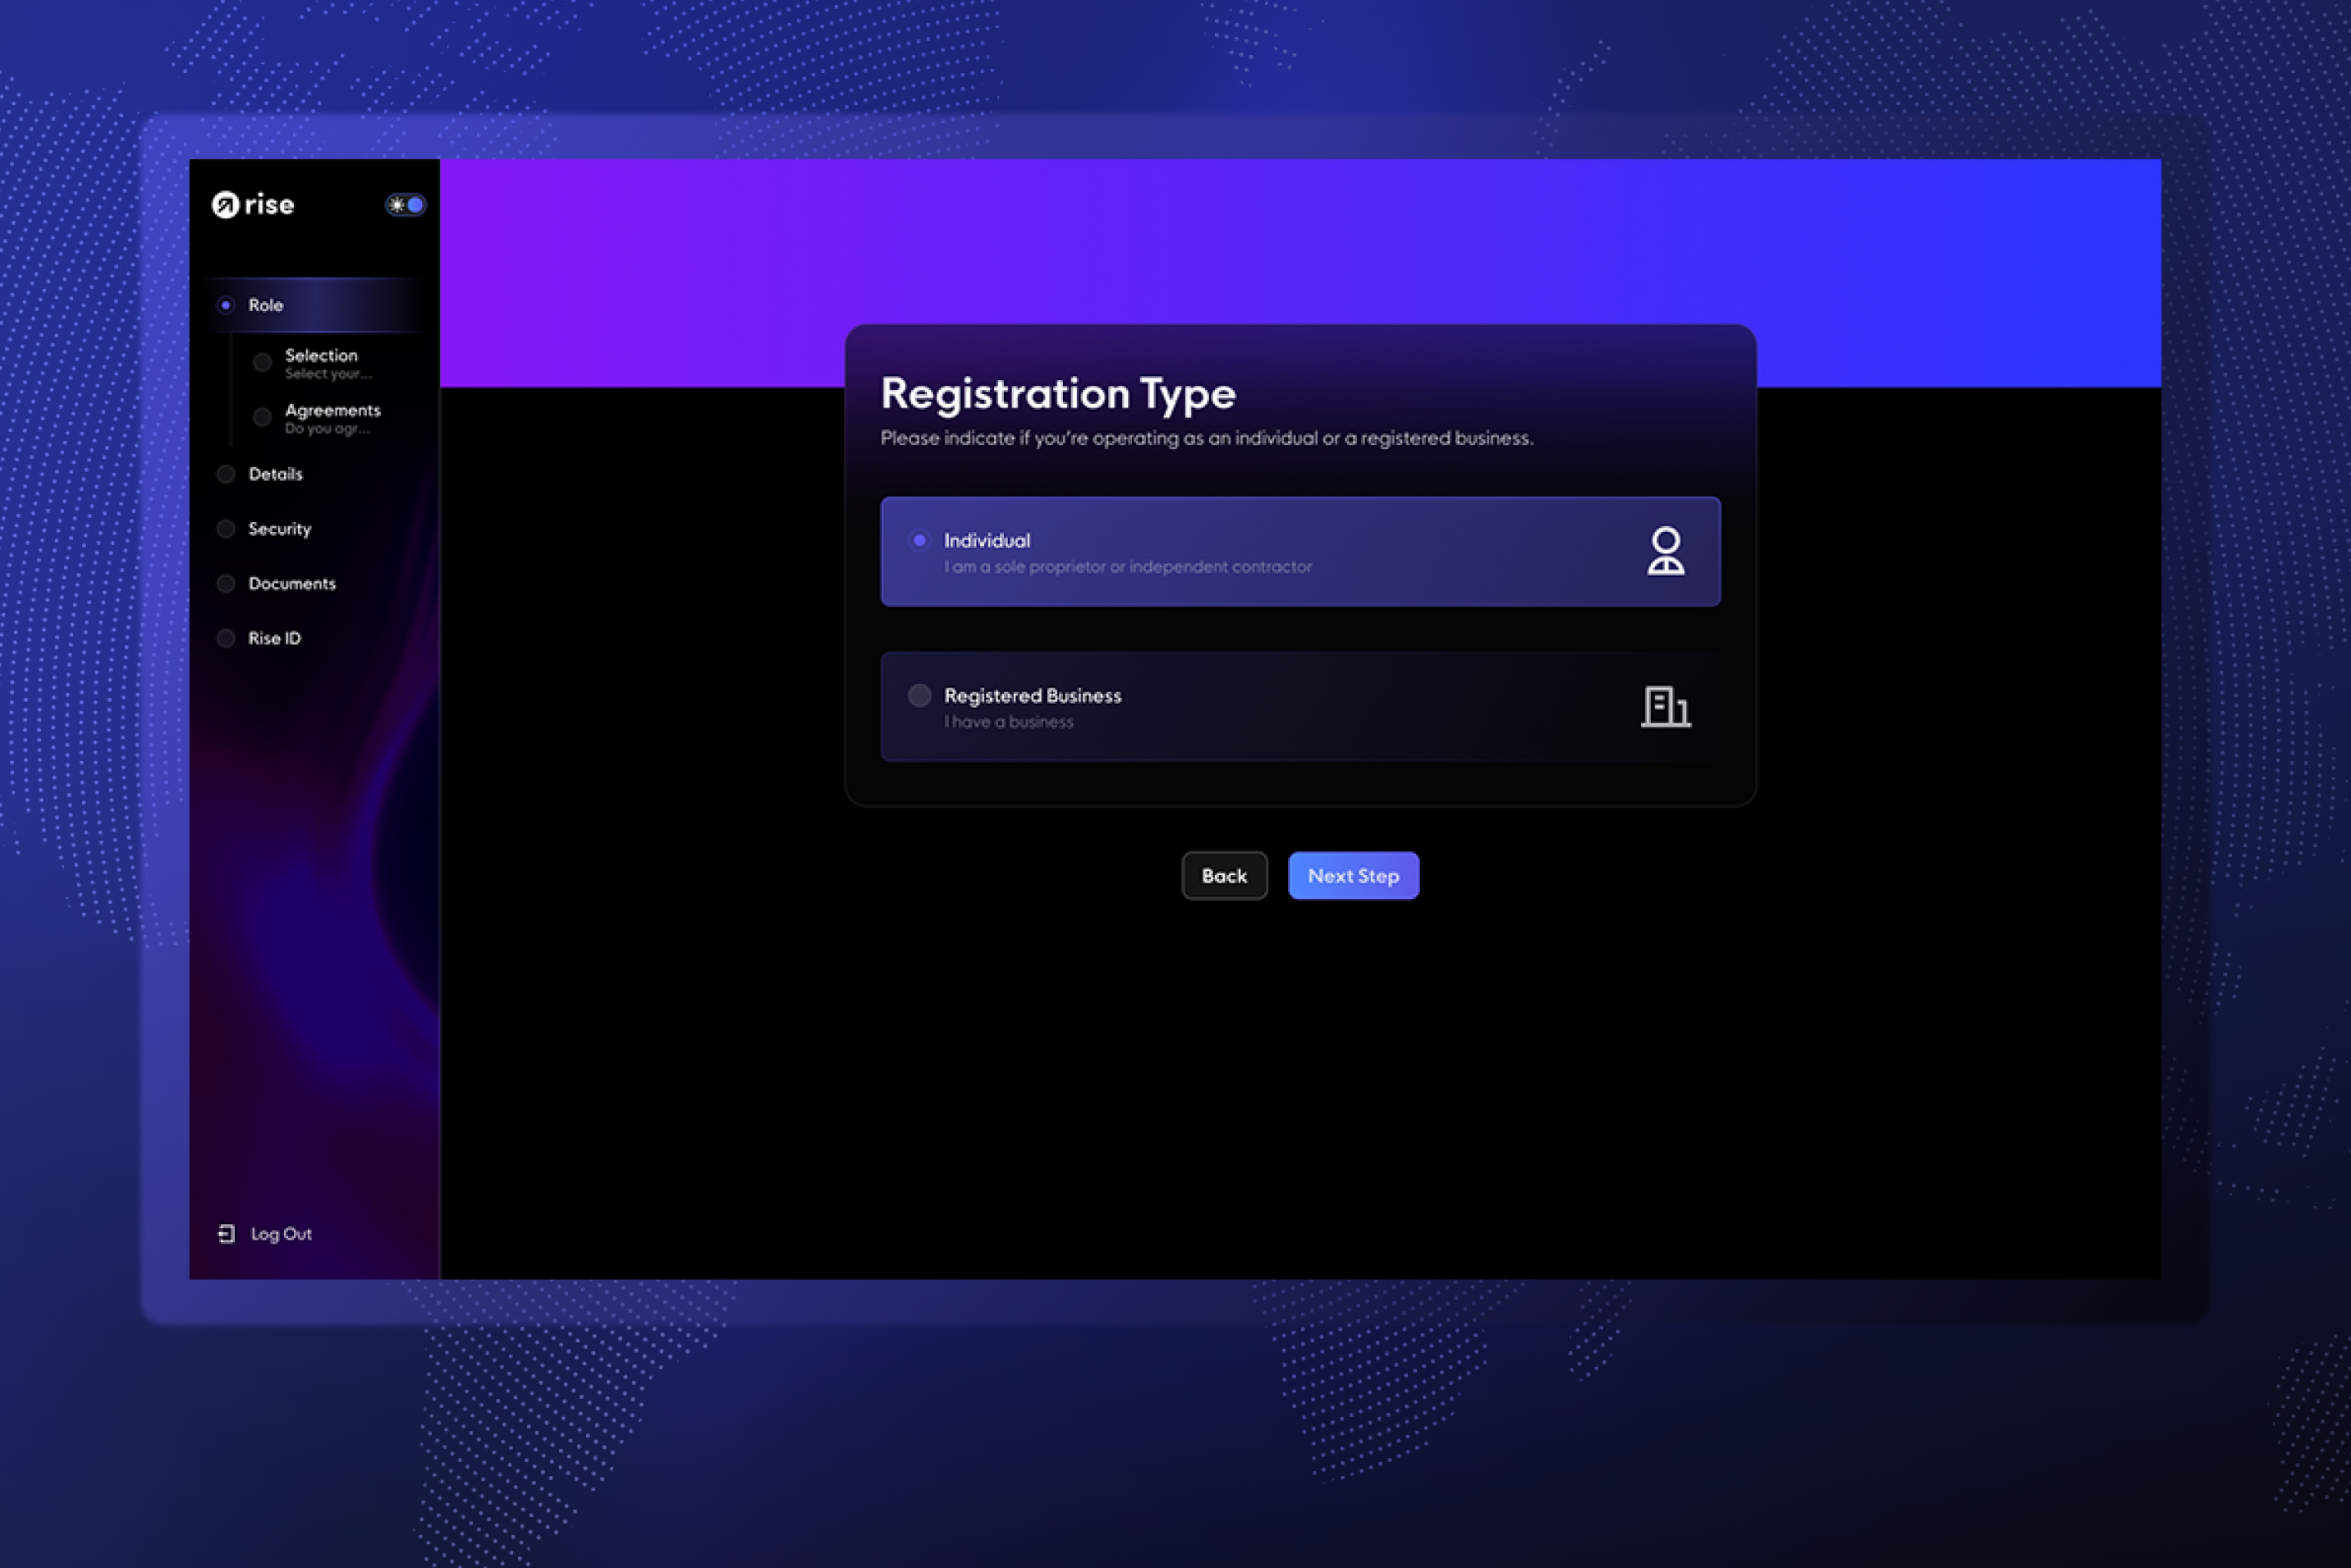Click the Next Step button
The height and width of the screenshot is (1568, 2351).
(1353, 876)
